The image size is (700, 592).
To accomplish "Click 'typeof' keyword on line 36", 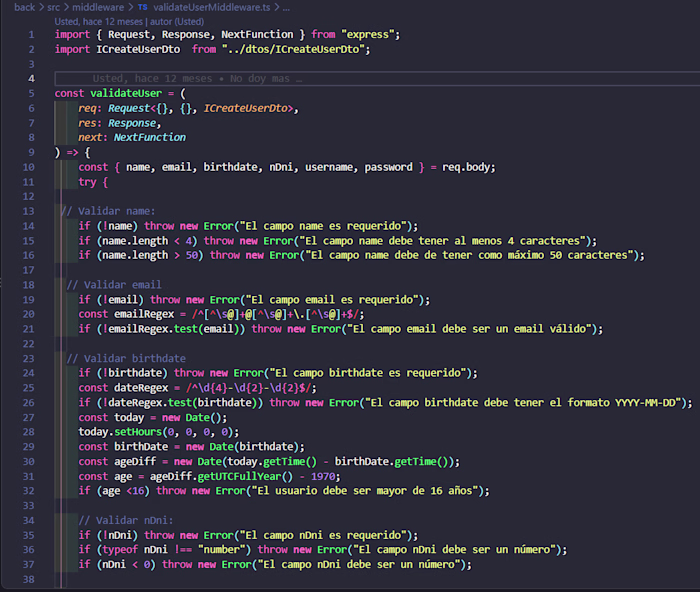I will pos(120,550).
